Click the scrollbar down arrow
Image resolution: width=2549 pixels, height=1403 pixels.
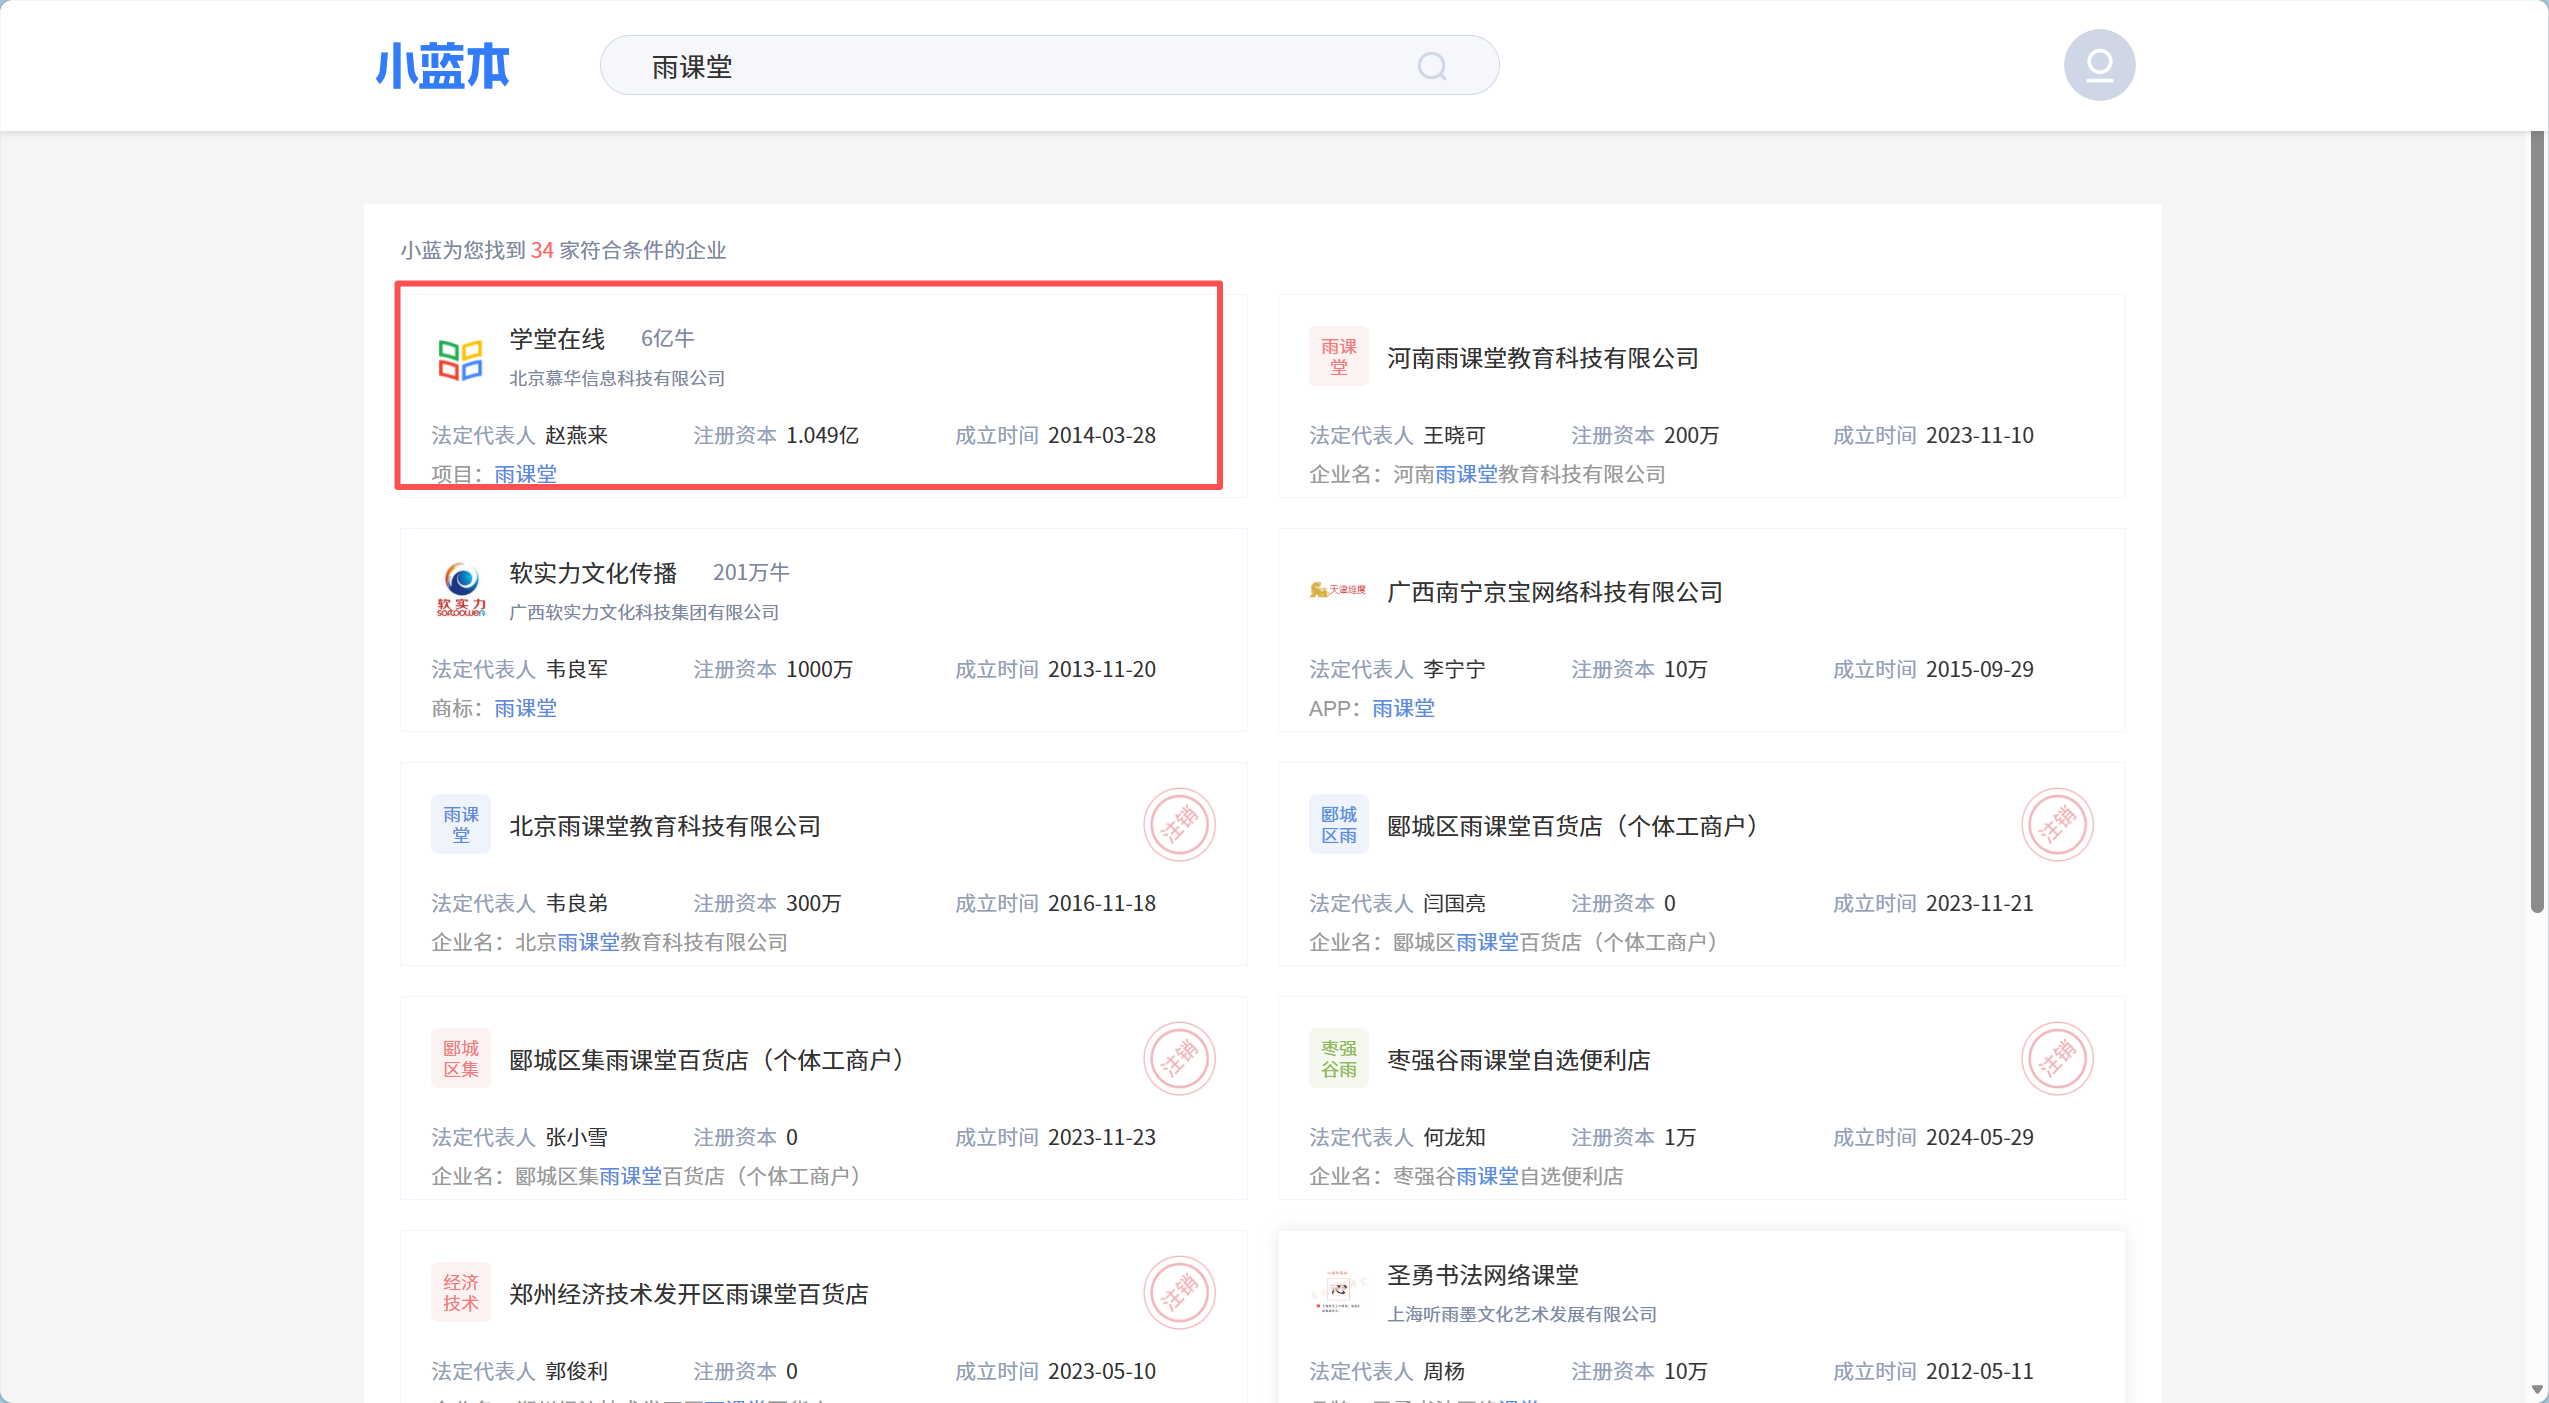coord(2537,1390)
